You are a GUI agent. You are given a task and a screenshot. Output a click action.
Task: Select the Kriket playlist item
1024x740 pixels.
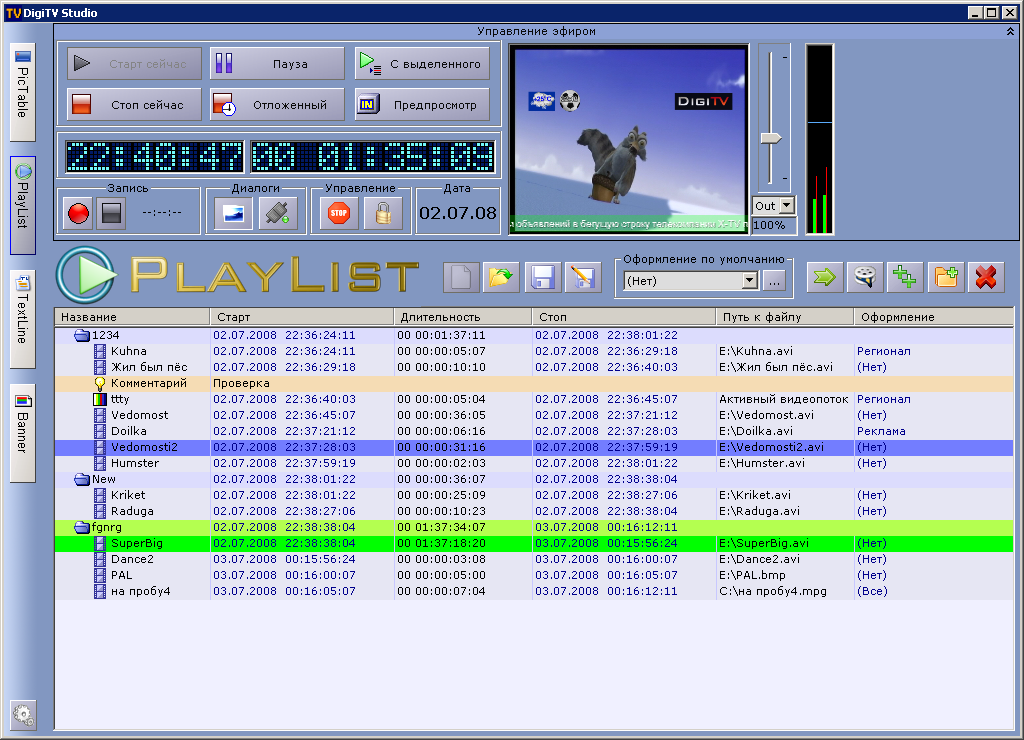coord(534,495)
